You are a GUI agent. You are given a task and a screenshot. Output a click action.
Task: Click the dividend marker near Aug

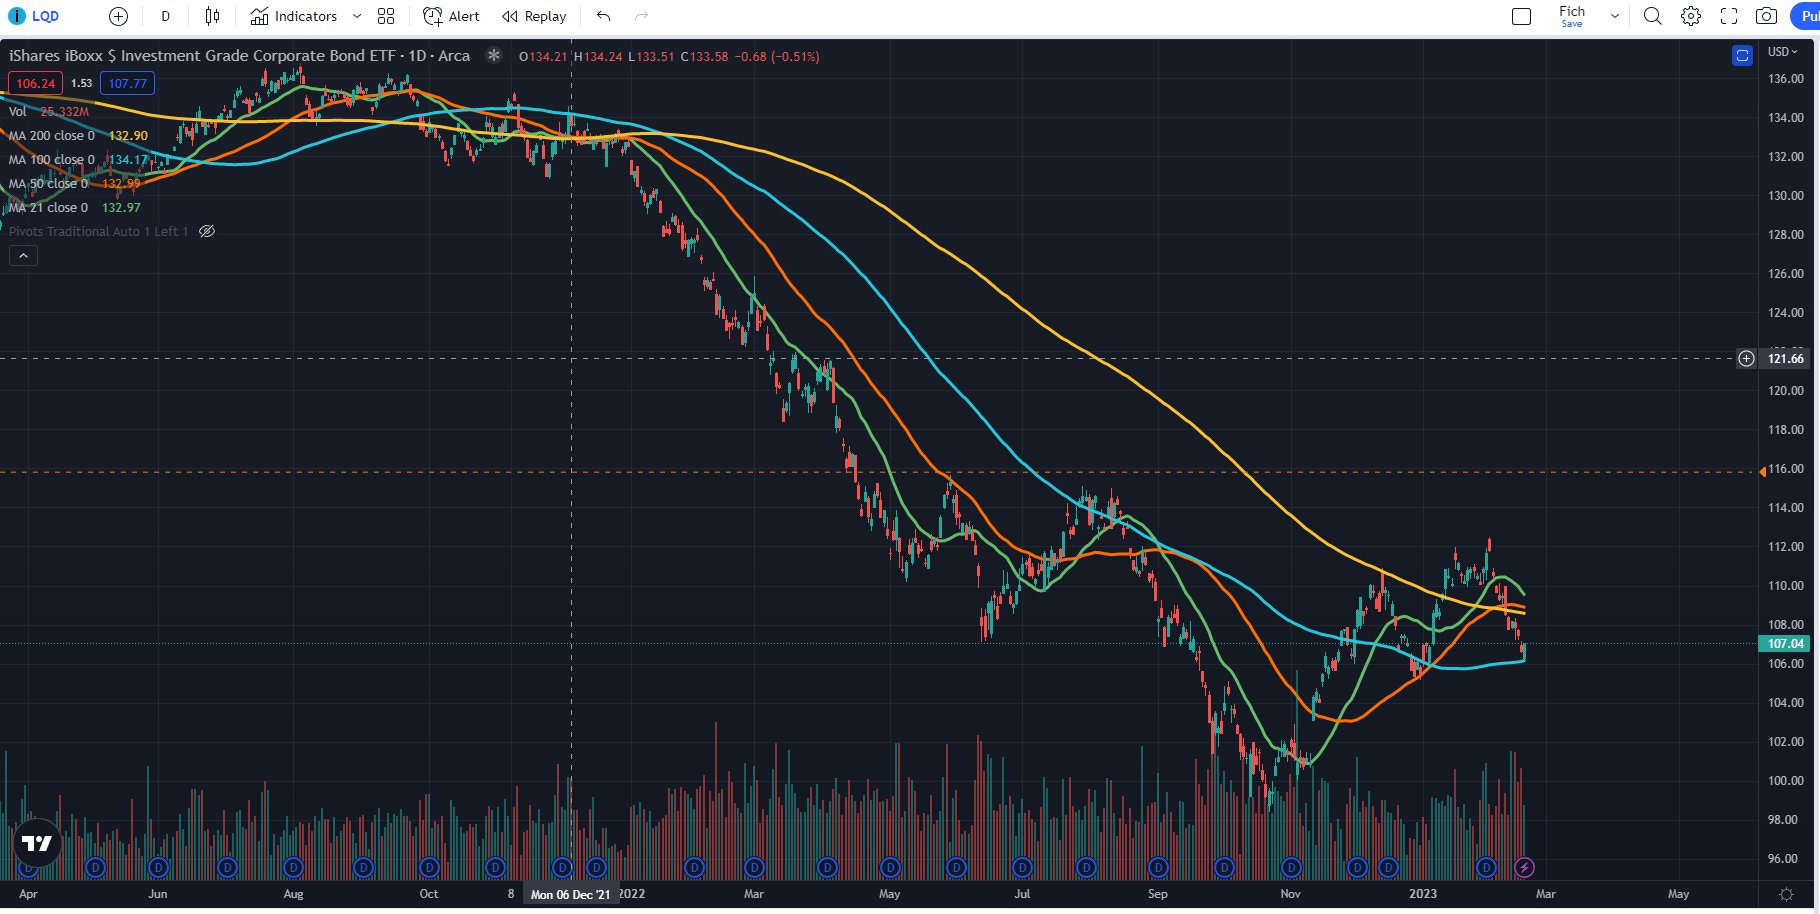(x=293, y=867)
